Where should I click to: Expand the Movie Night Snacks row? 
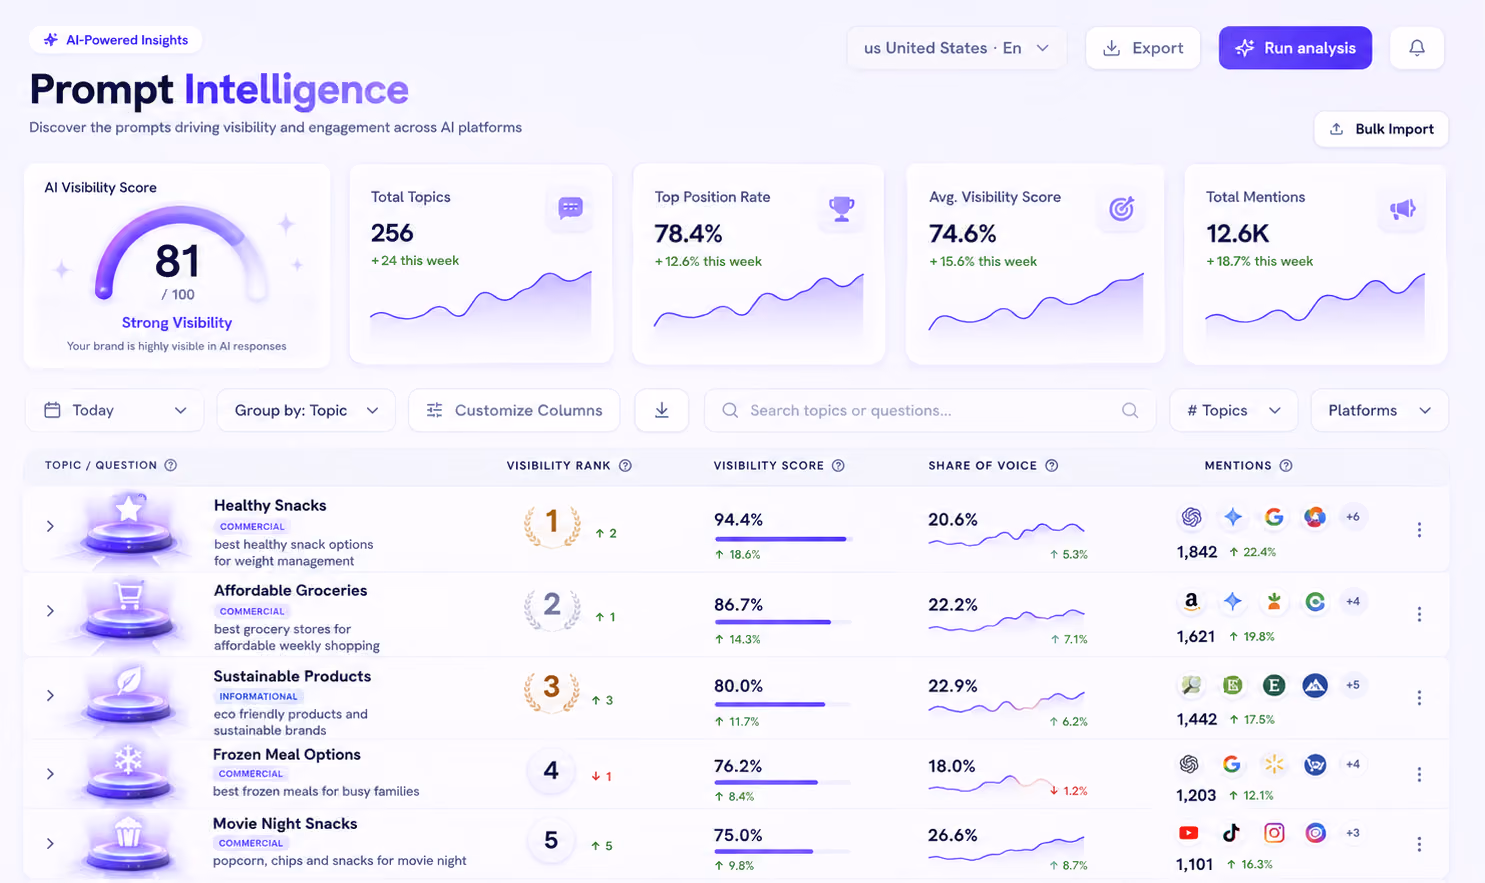click(50, 844)
